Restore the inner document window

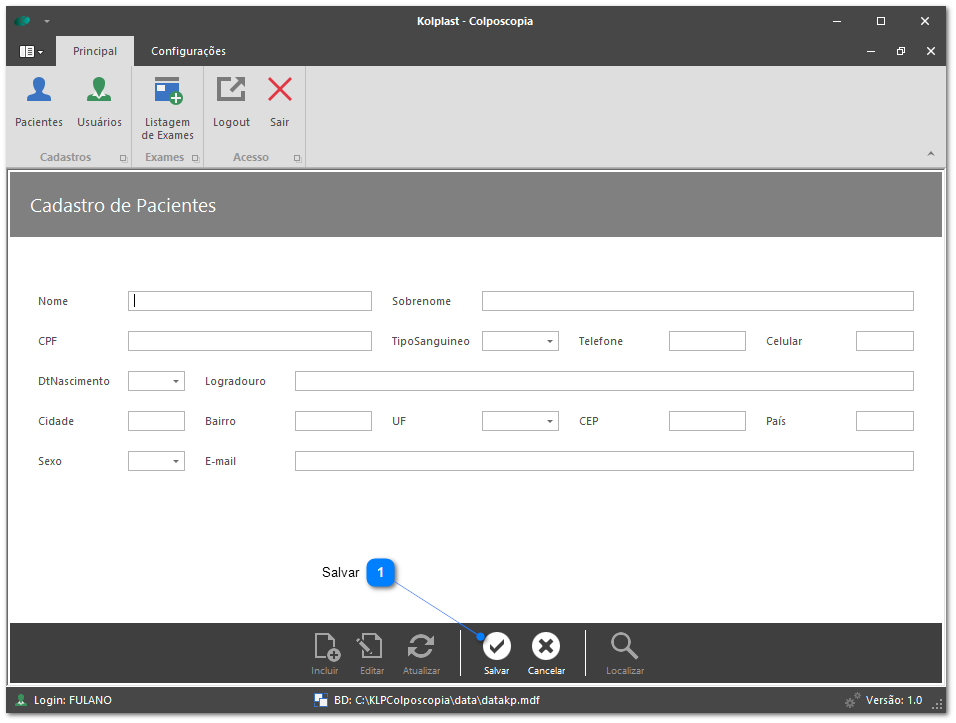point(901,51)
